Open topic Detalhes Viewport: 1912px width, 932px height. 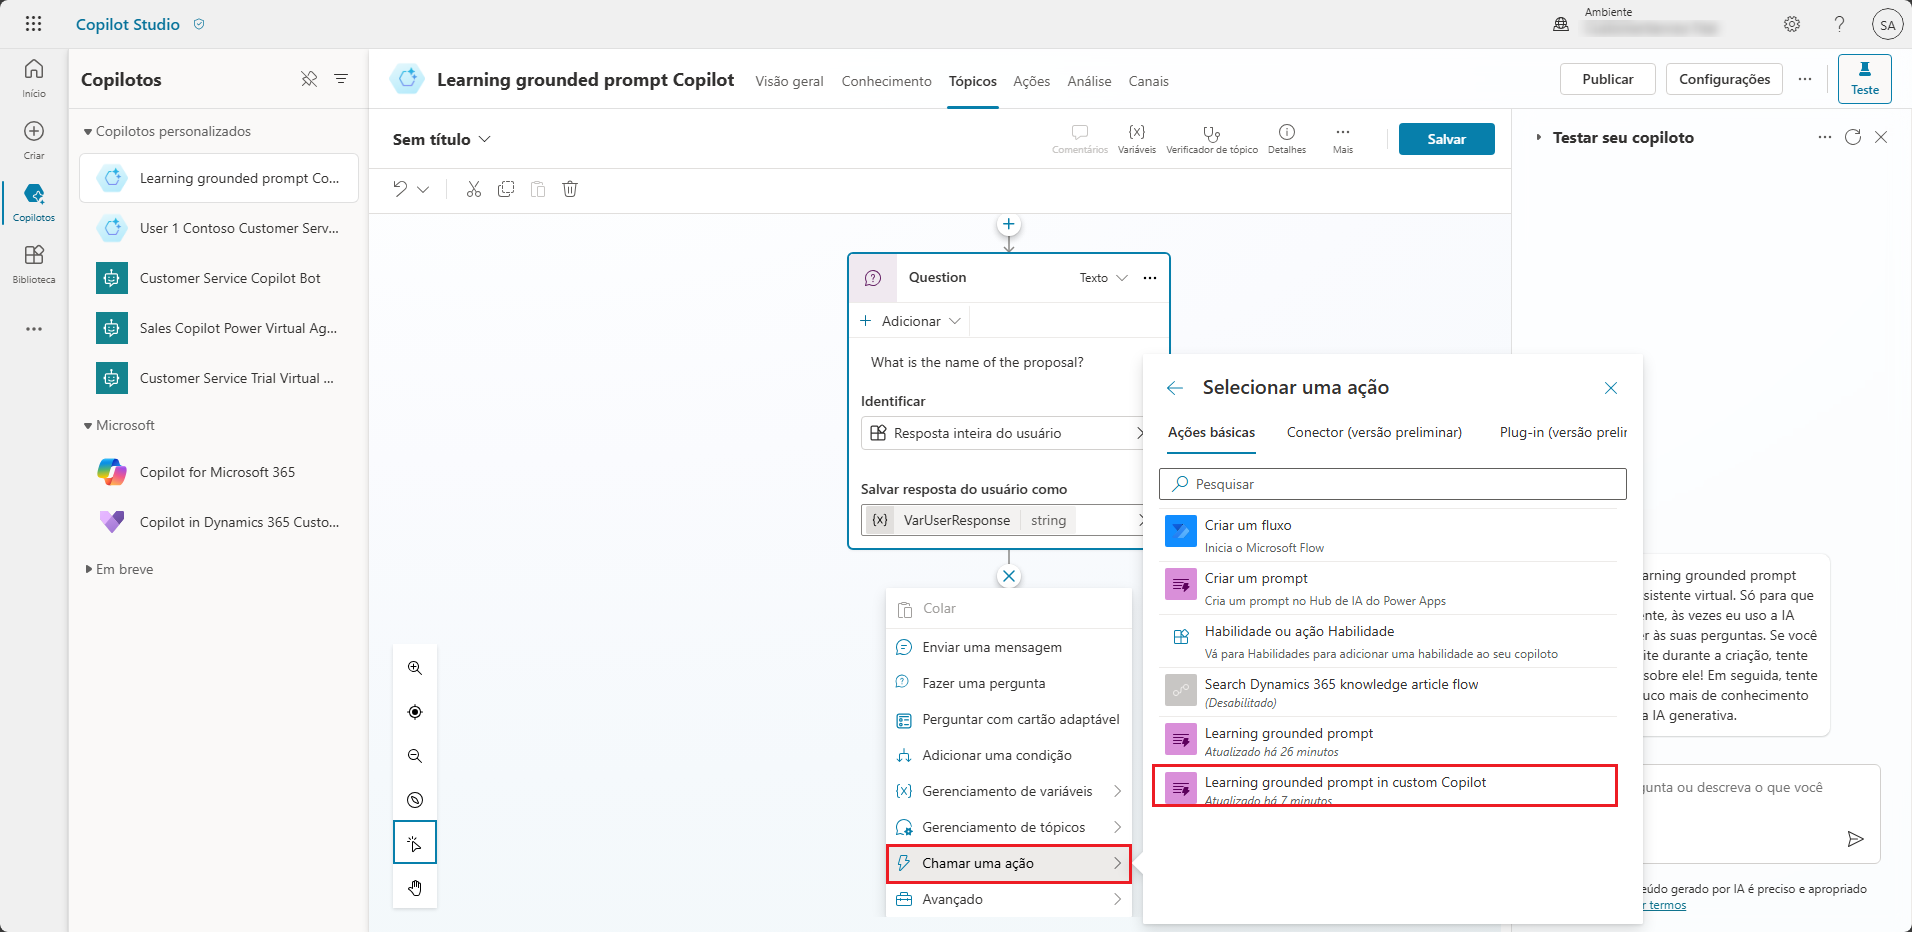click(1287, 139)
